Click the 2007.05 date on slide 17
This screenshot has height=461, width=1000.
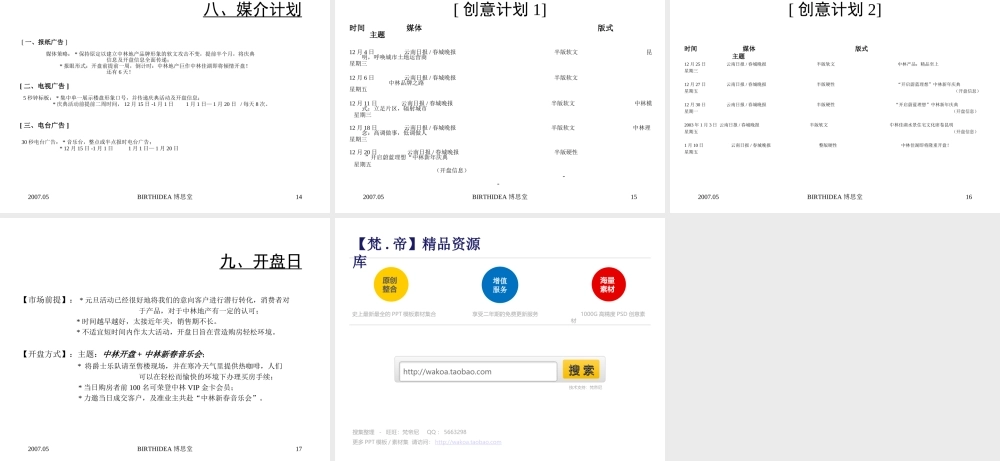coord(38,449)
